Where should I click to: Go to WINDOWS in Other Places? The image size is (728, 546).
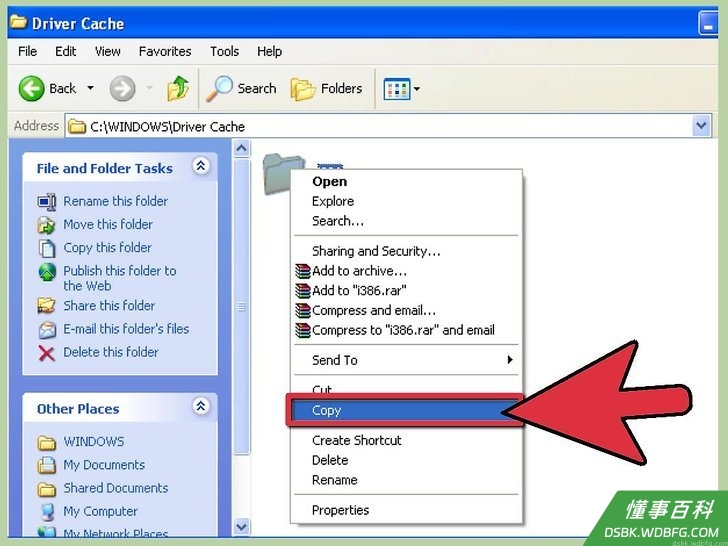tap(94, 441)
